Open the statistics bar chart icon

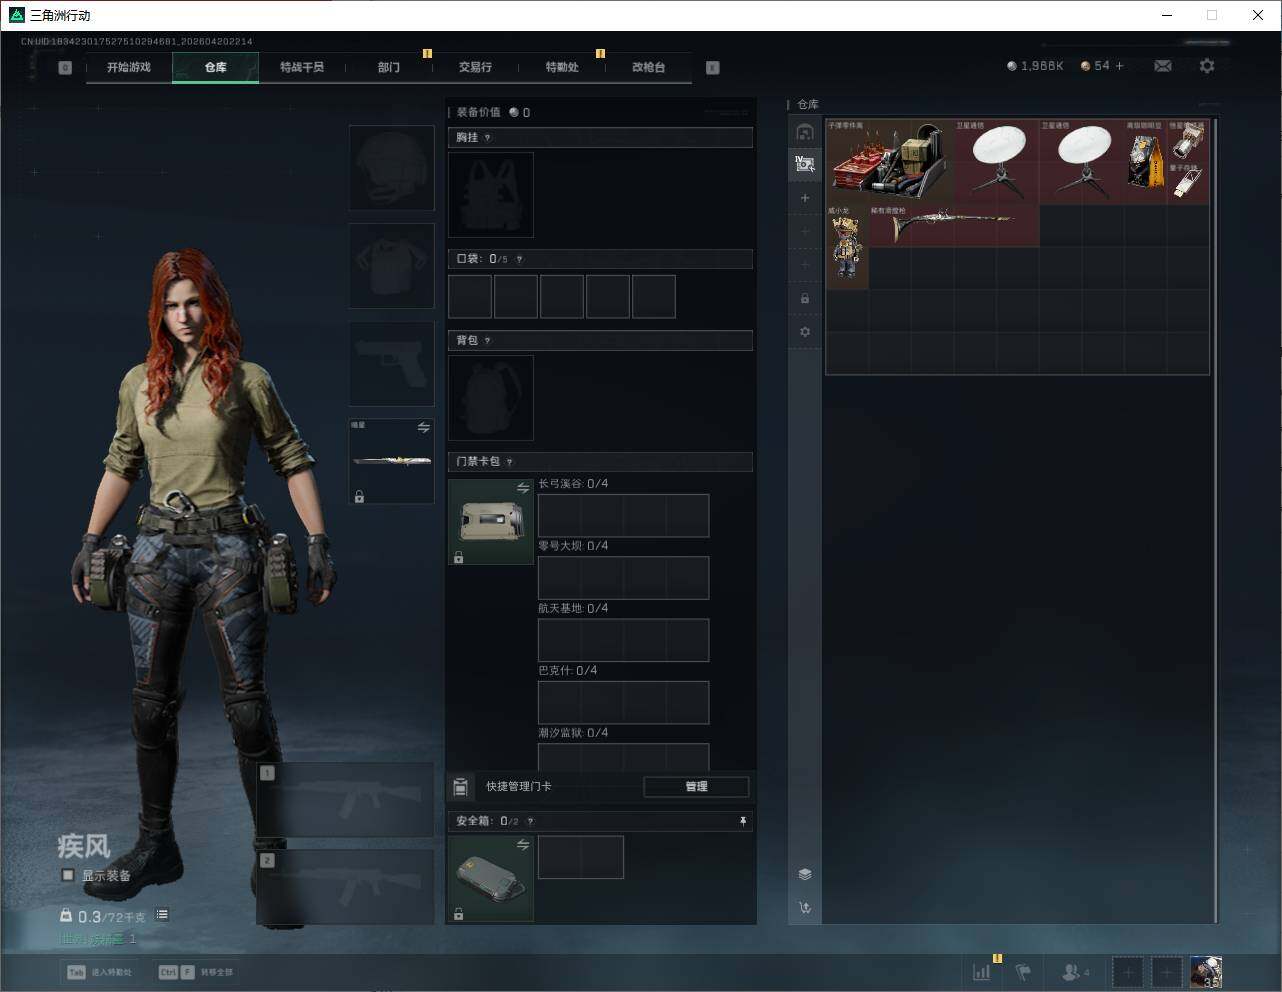[982, 971]
